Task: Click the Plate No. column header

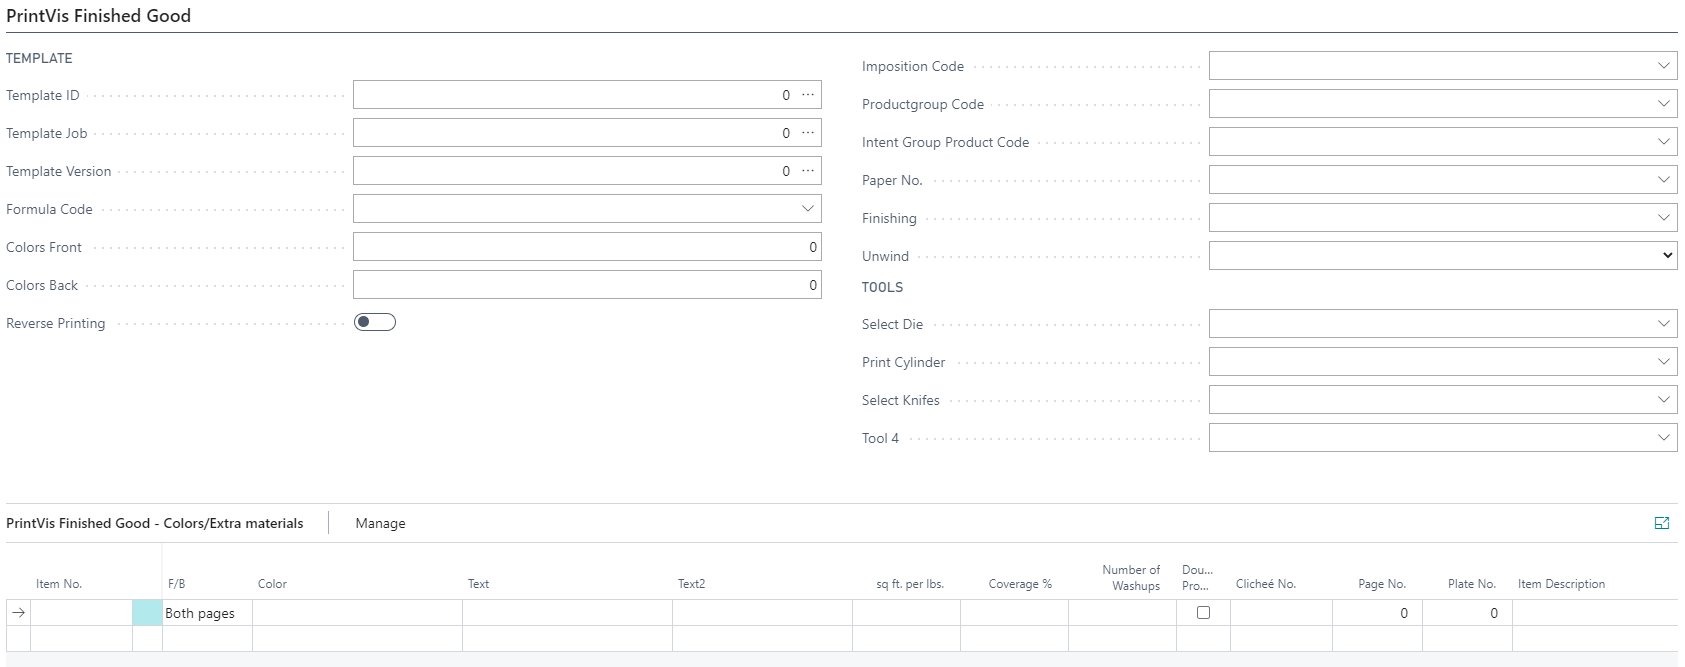Action: tap(1472, 584)
